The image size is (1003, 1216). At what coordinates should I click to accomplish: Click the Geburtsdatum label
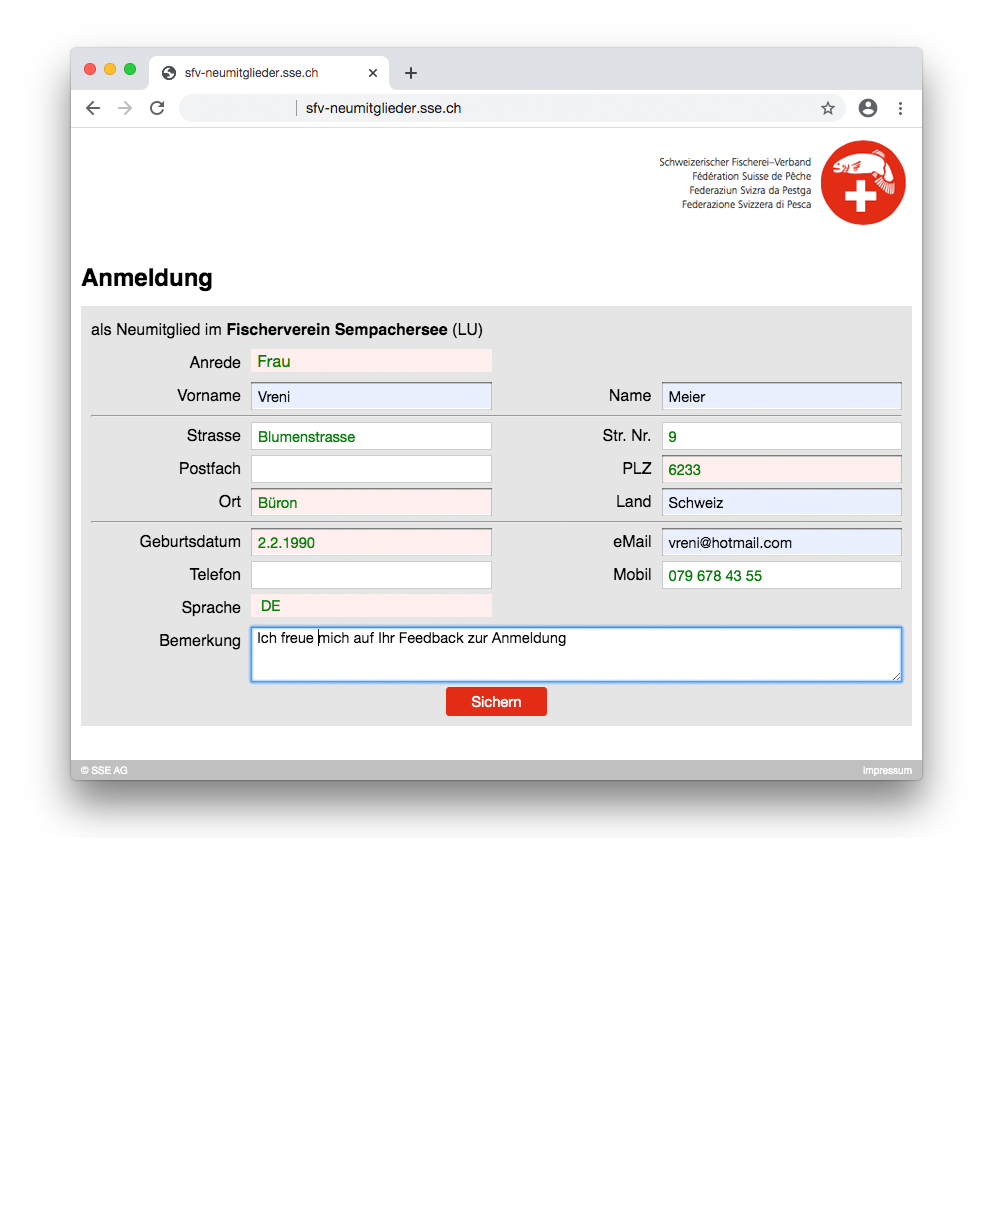tap(190, 542)
